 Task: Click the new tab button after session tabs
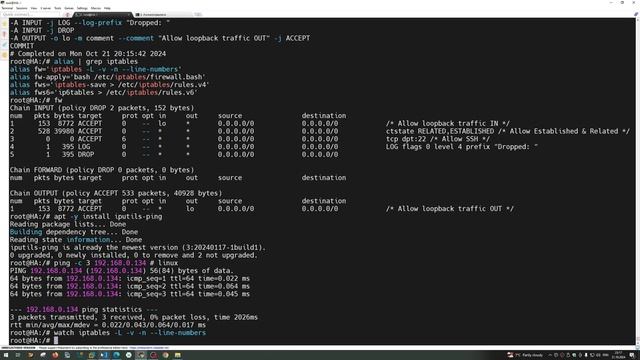(198, 15)
